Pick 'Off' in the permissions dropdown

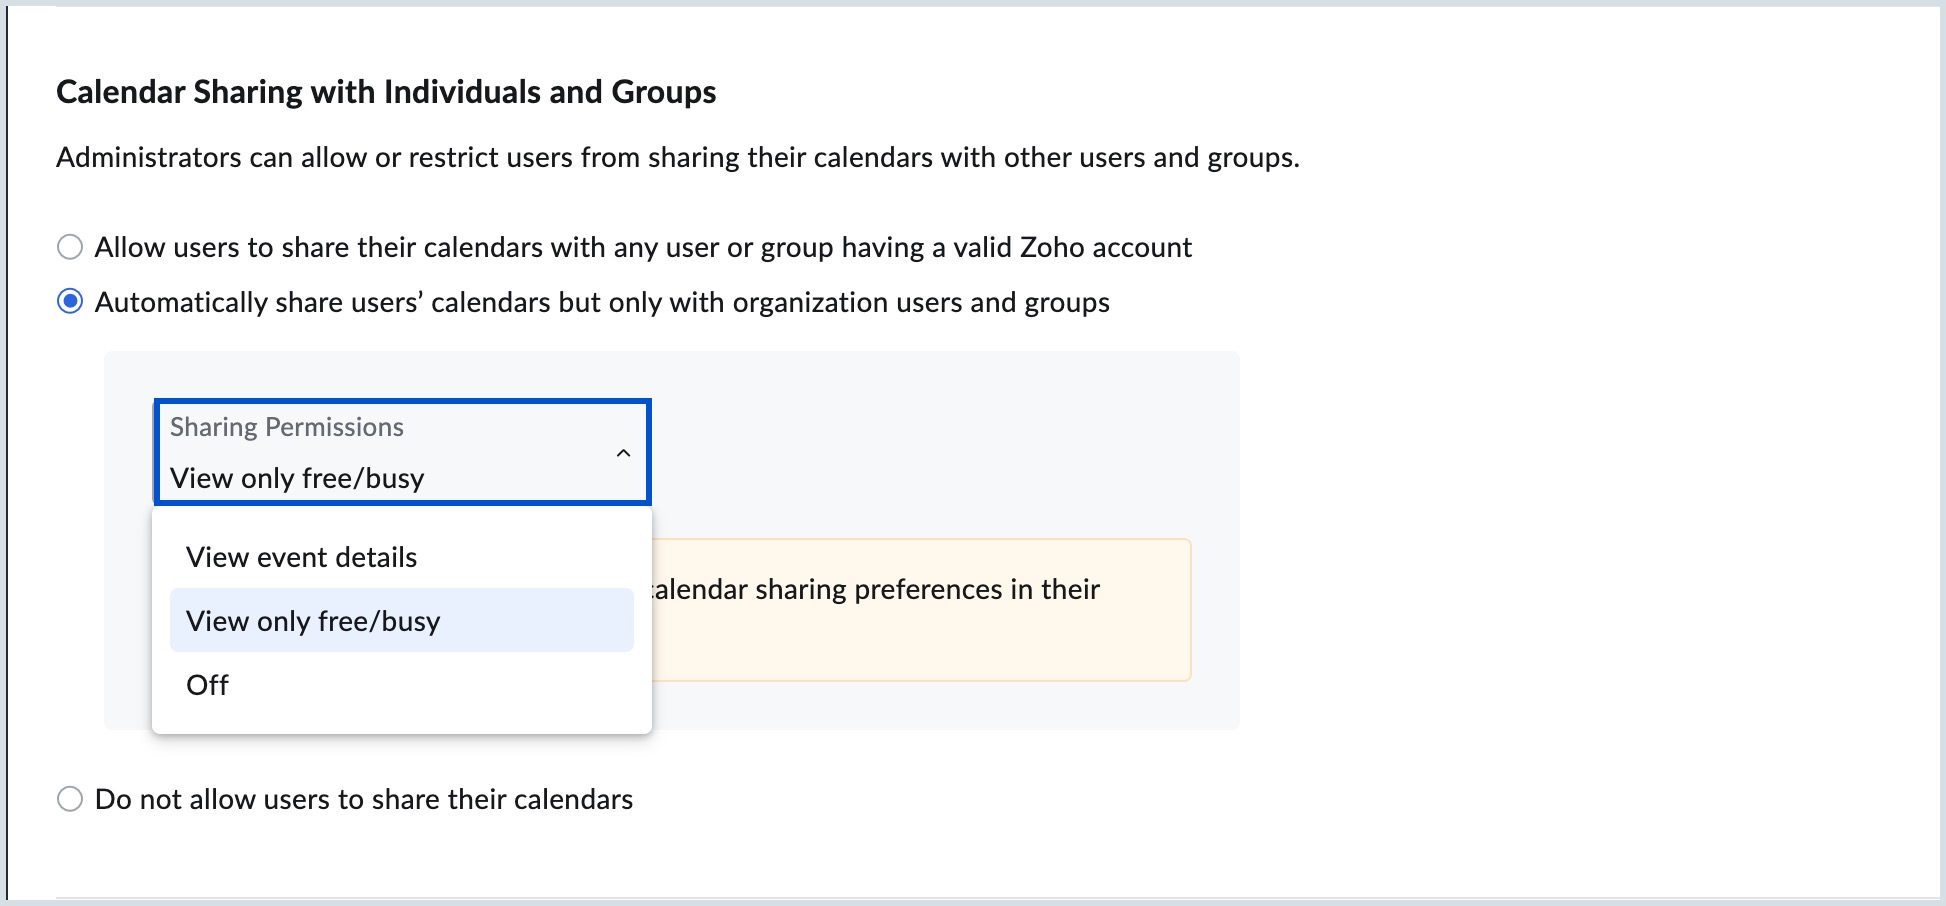tap(207, 684)
